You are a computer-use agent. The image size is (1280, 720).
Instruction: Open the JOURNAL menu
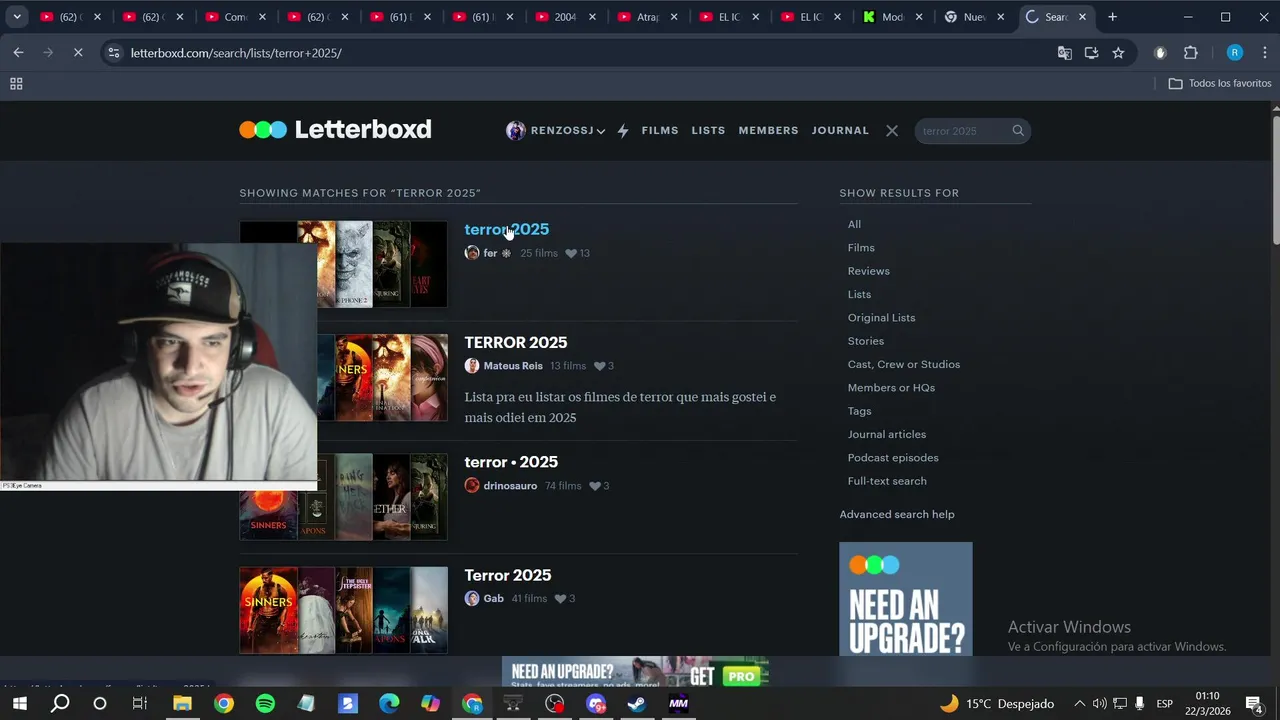[840, 131]
